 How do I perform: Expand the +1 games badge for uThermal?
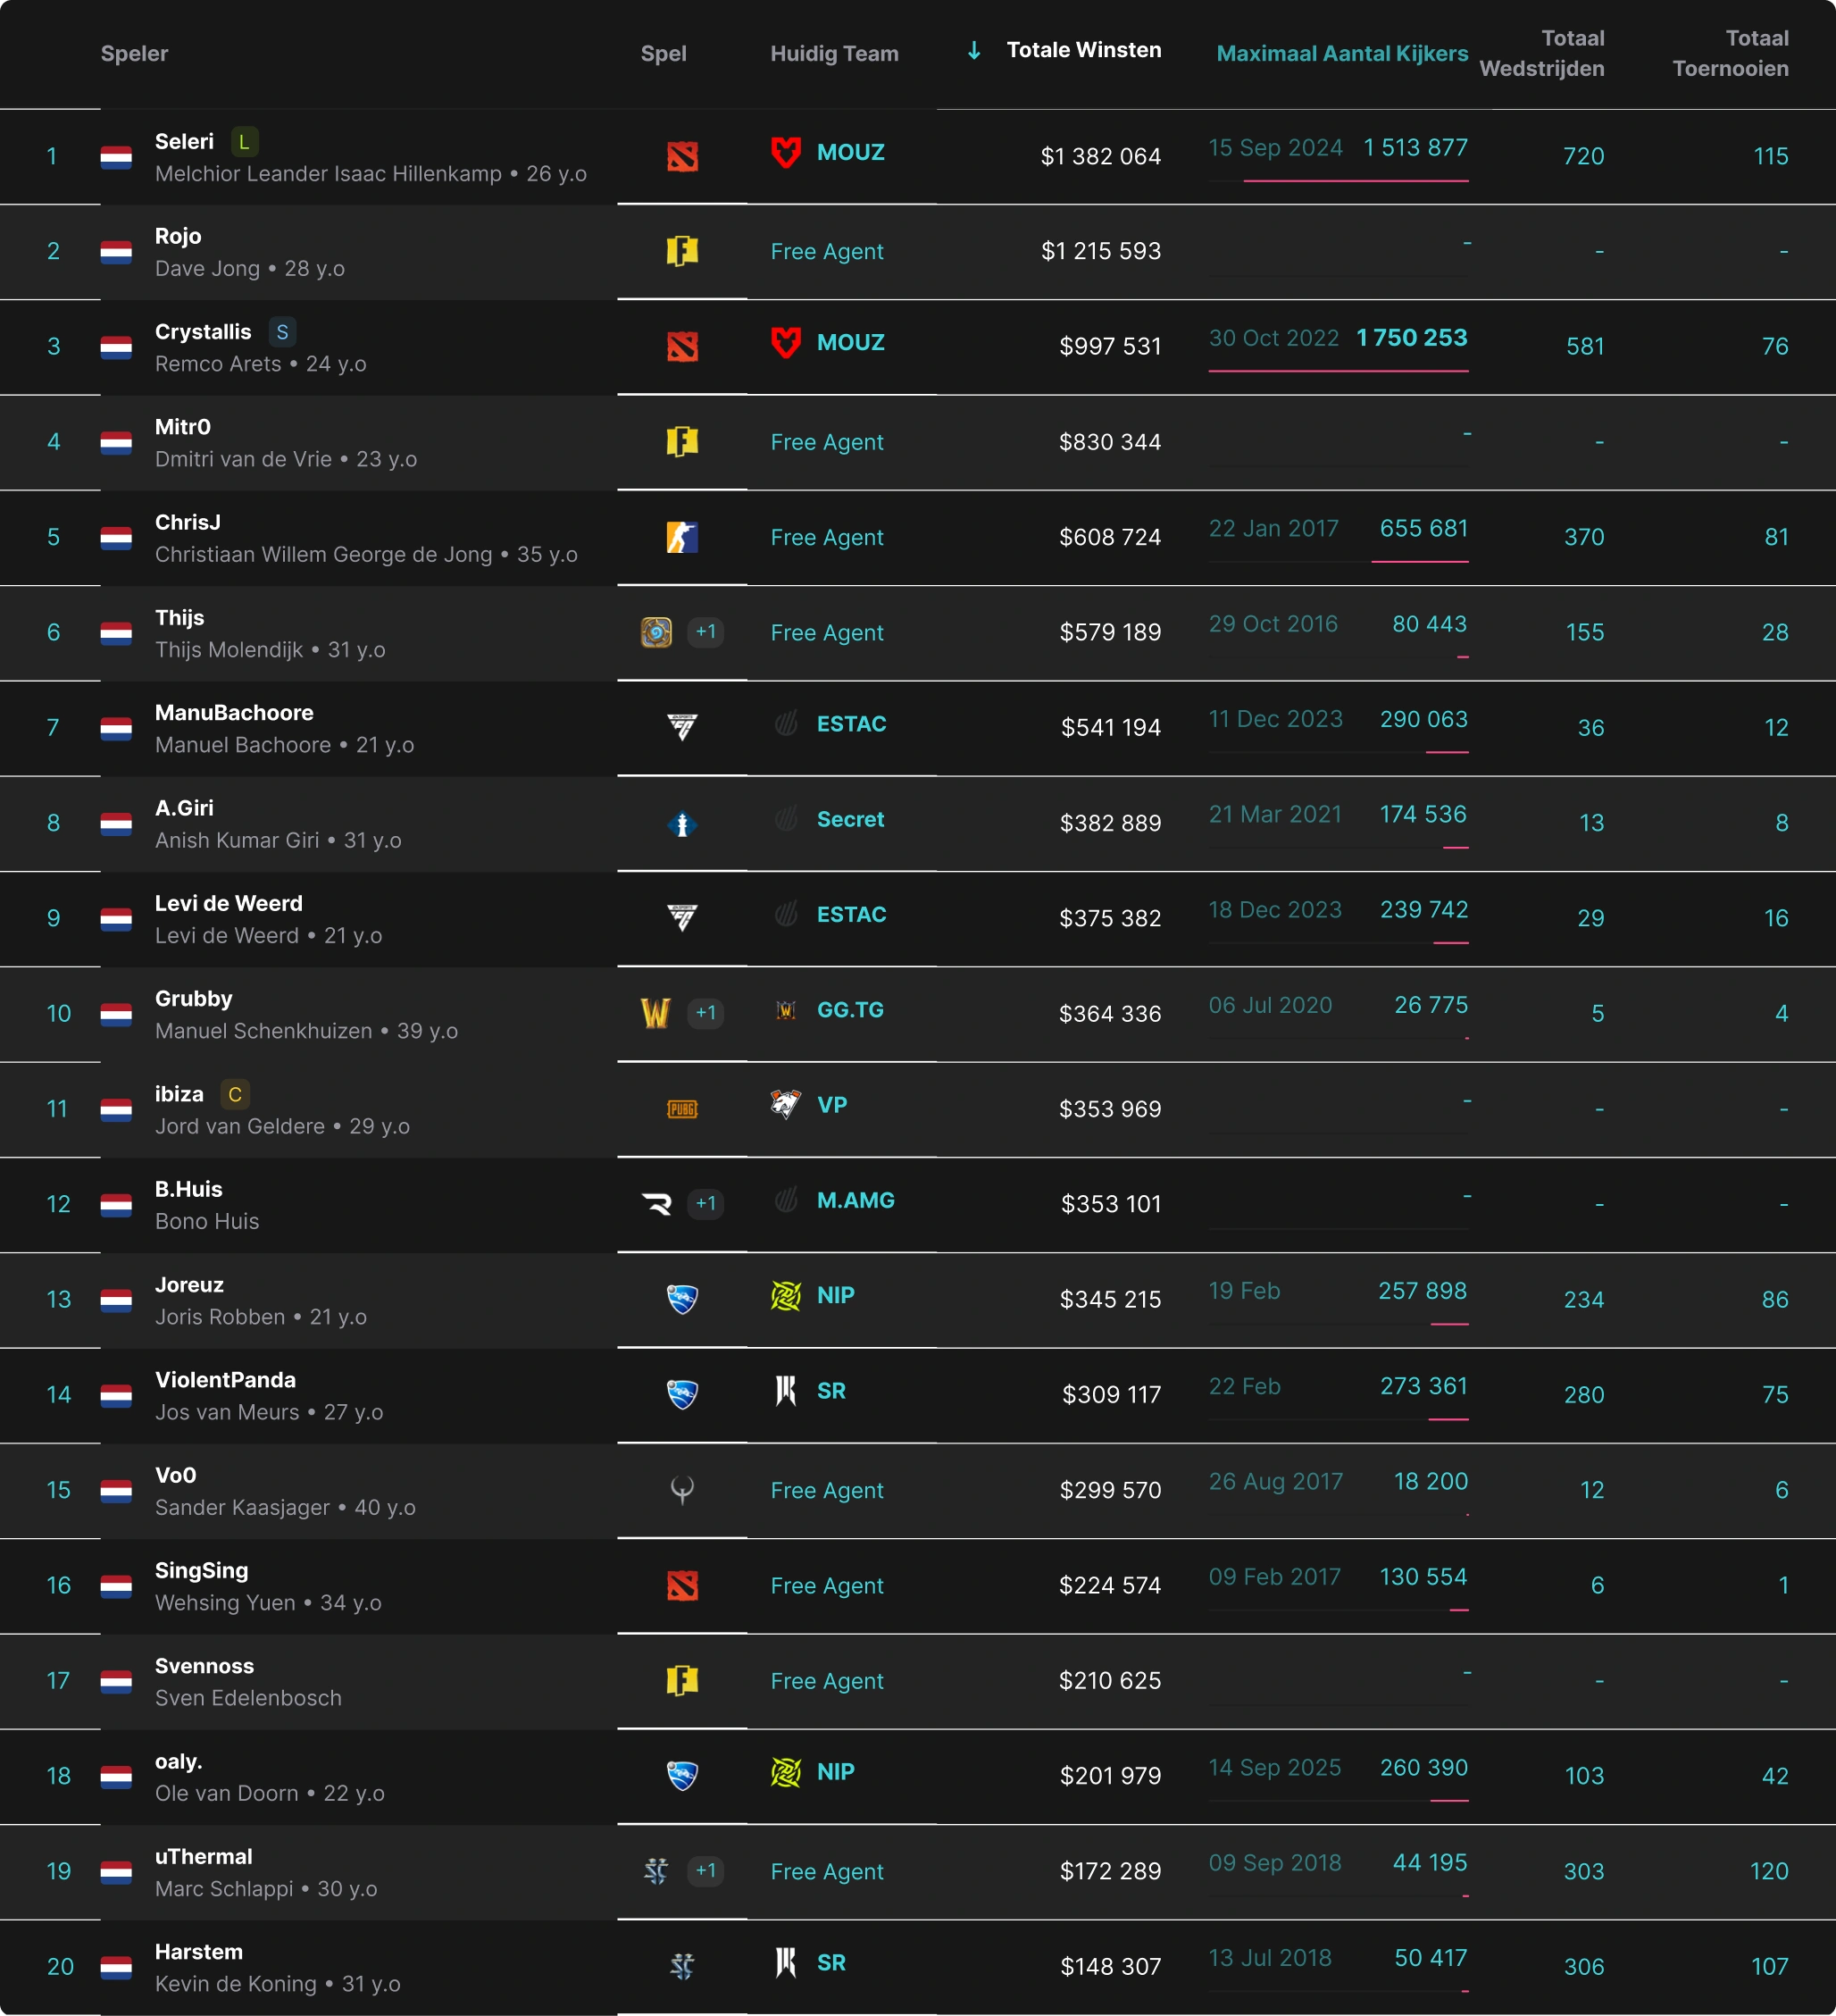(x=706, y=1871)
